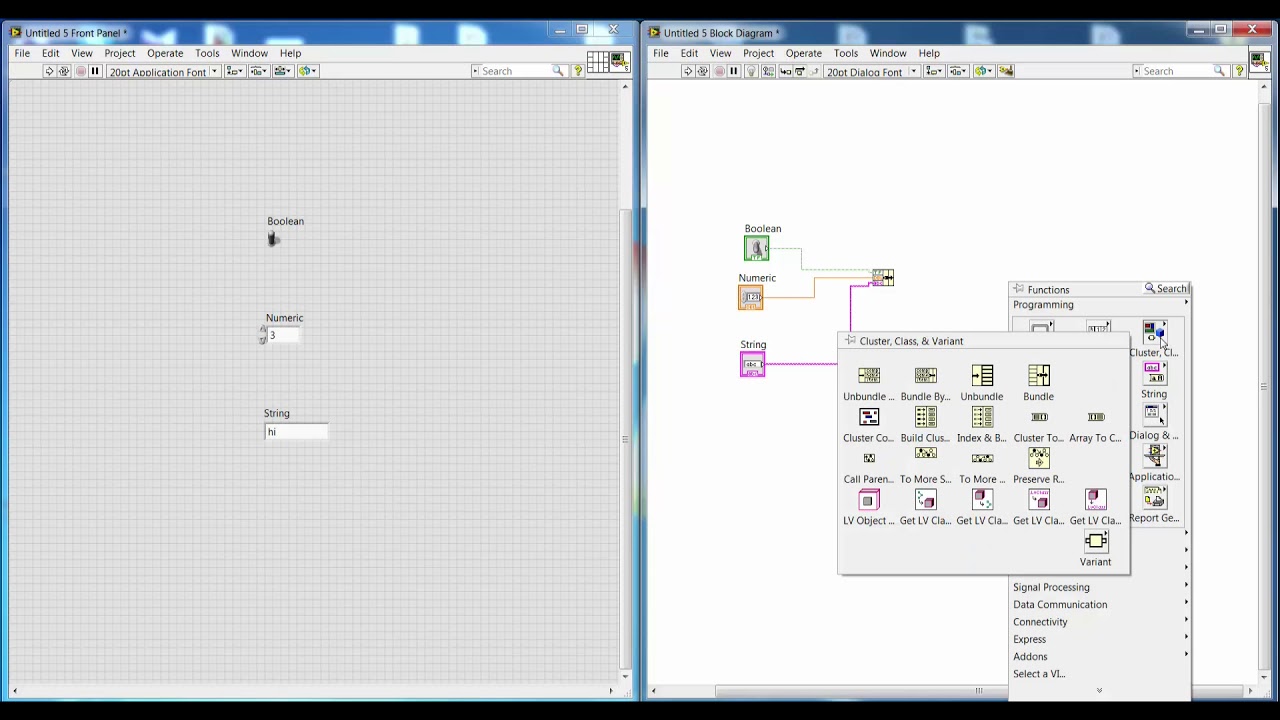Open Reorder dropdown in Block Diagram toolbar
This screenshot has height=720, width=1280.
[x=984, y=71]
